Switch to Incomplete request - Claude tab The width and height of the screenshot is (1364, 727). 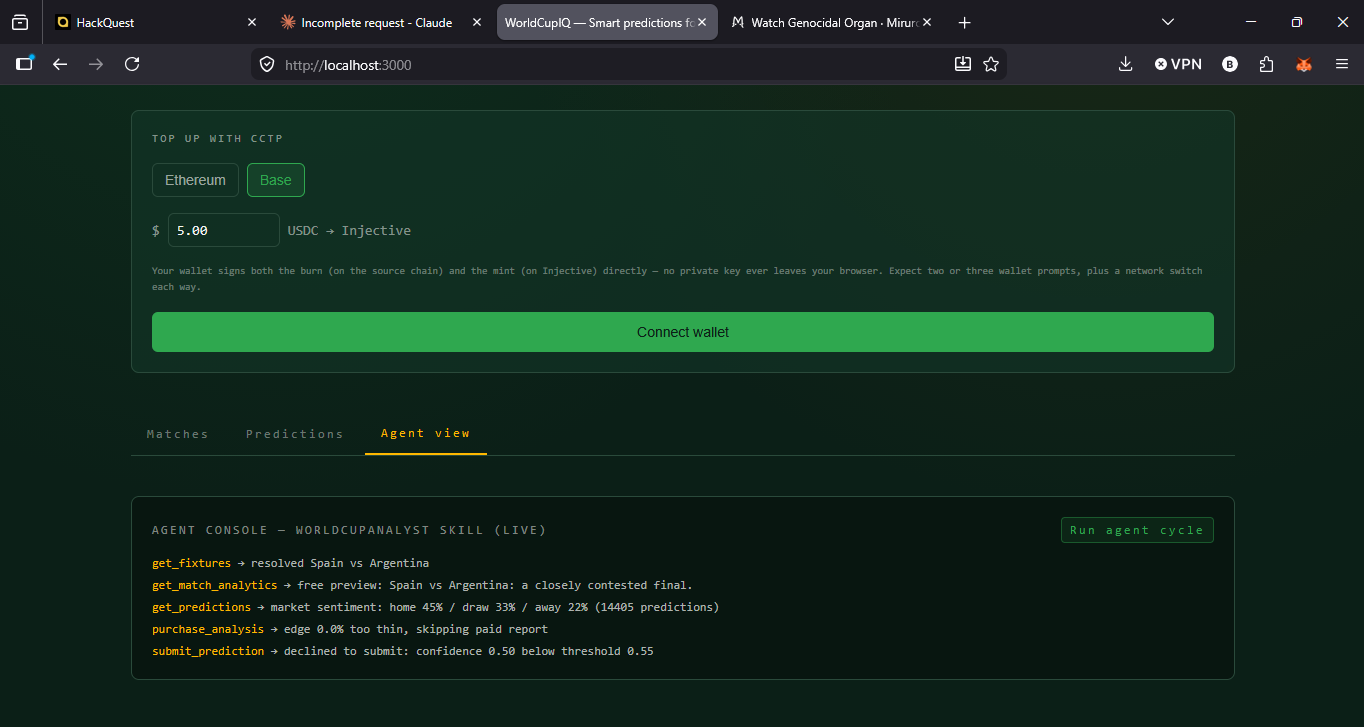[x=380, y=22]
